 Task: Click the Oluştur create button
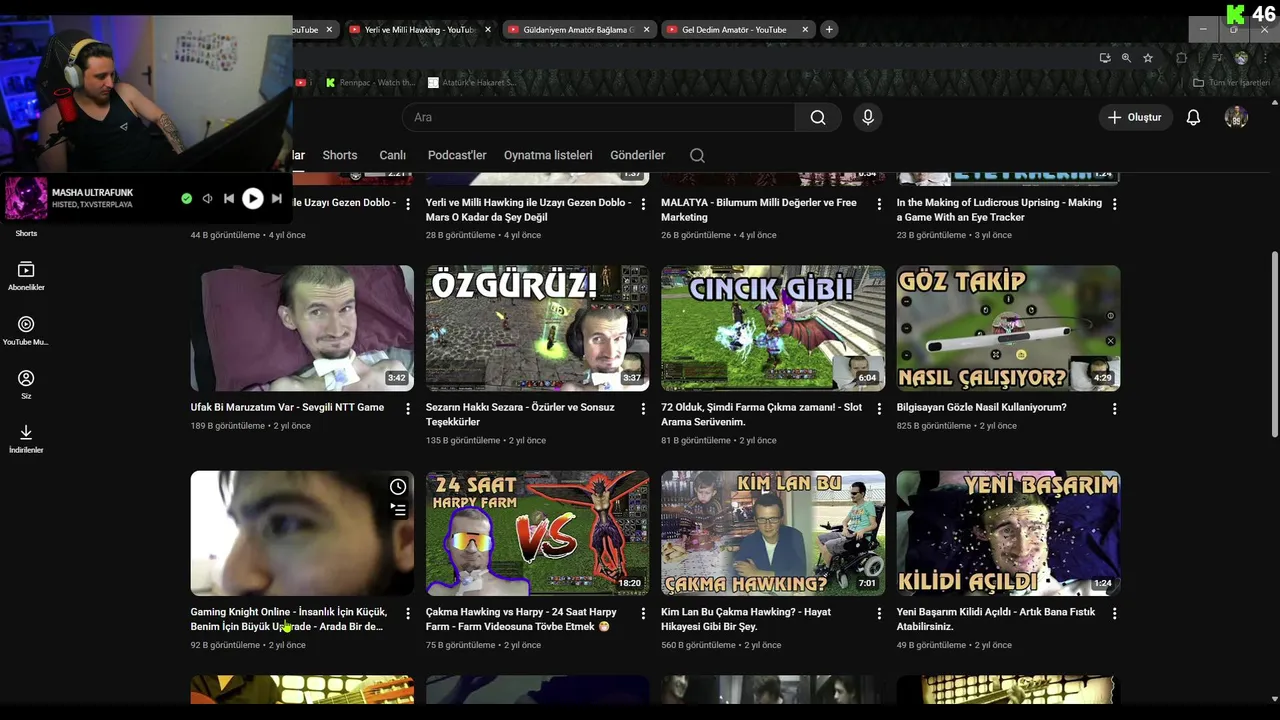1136,117
